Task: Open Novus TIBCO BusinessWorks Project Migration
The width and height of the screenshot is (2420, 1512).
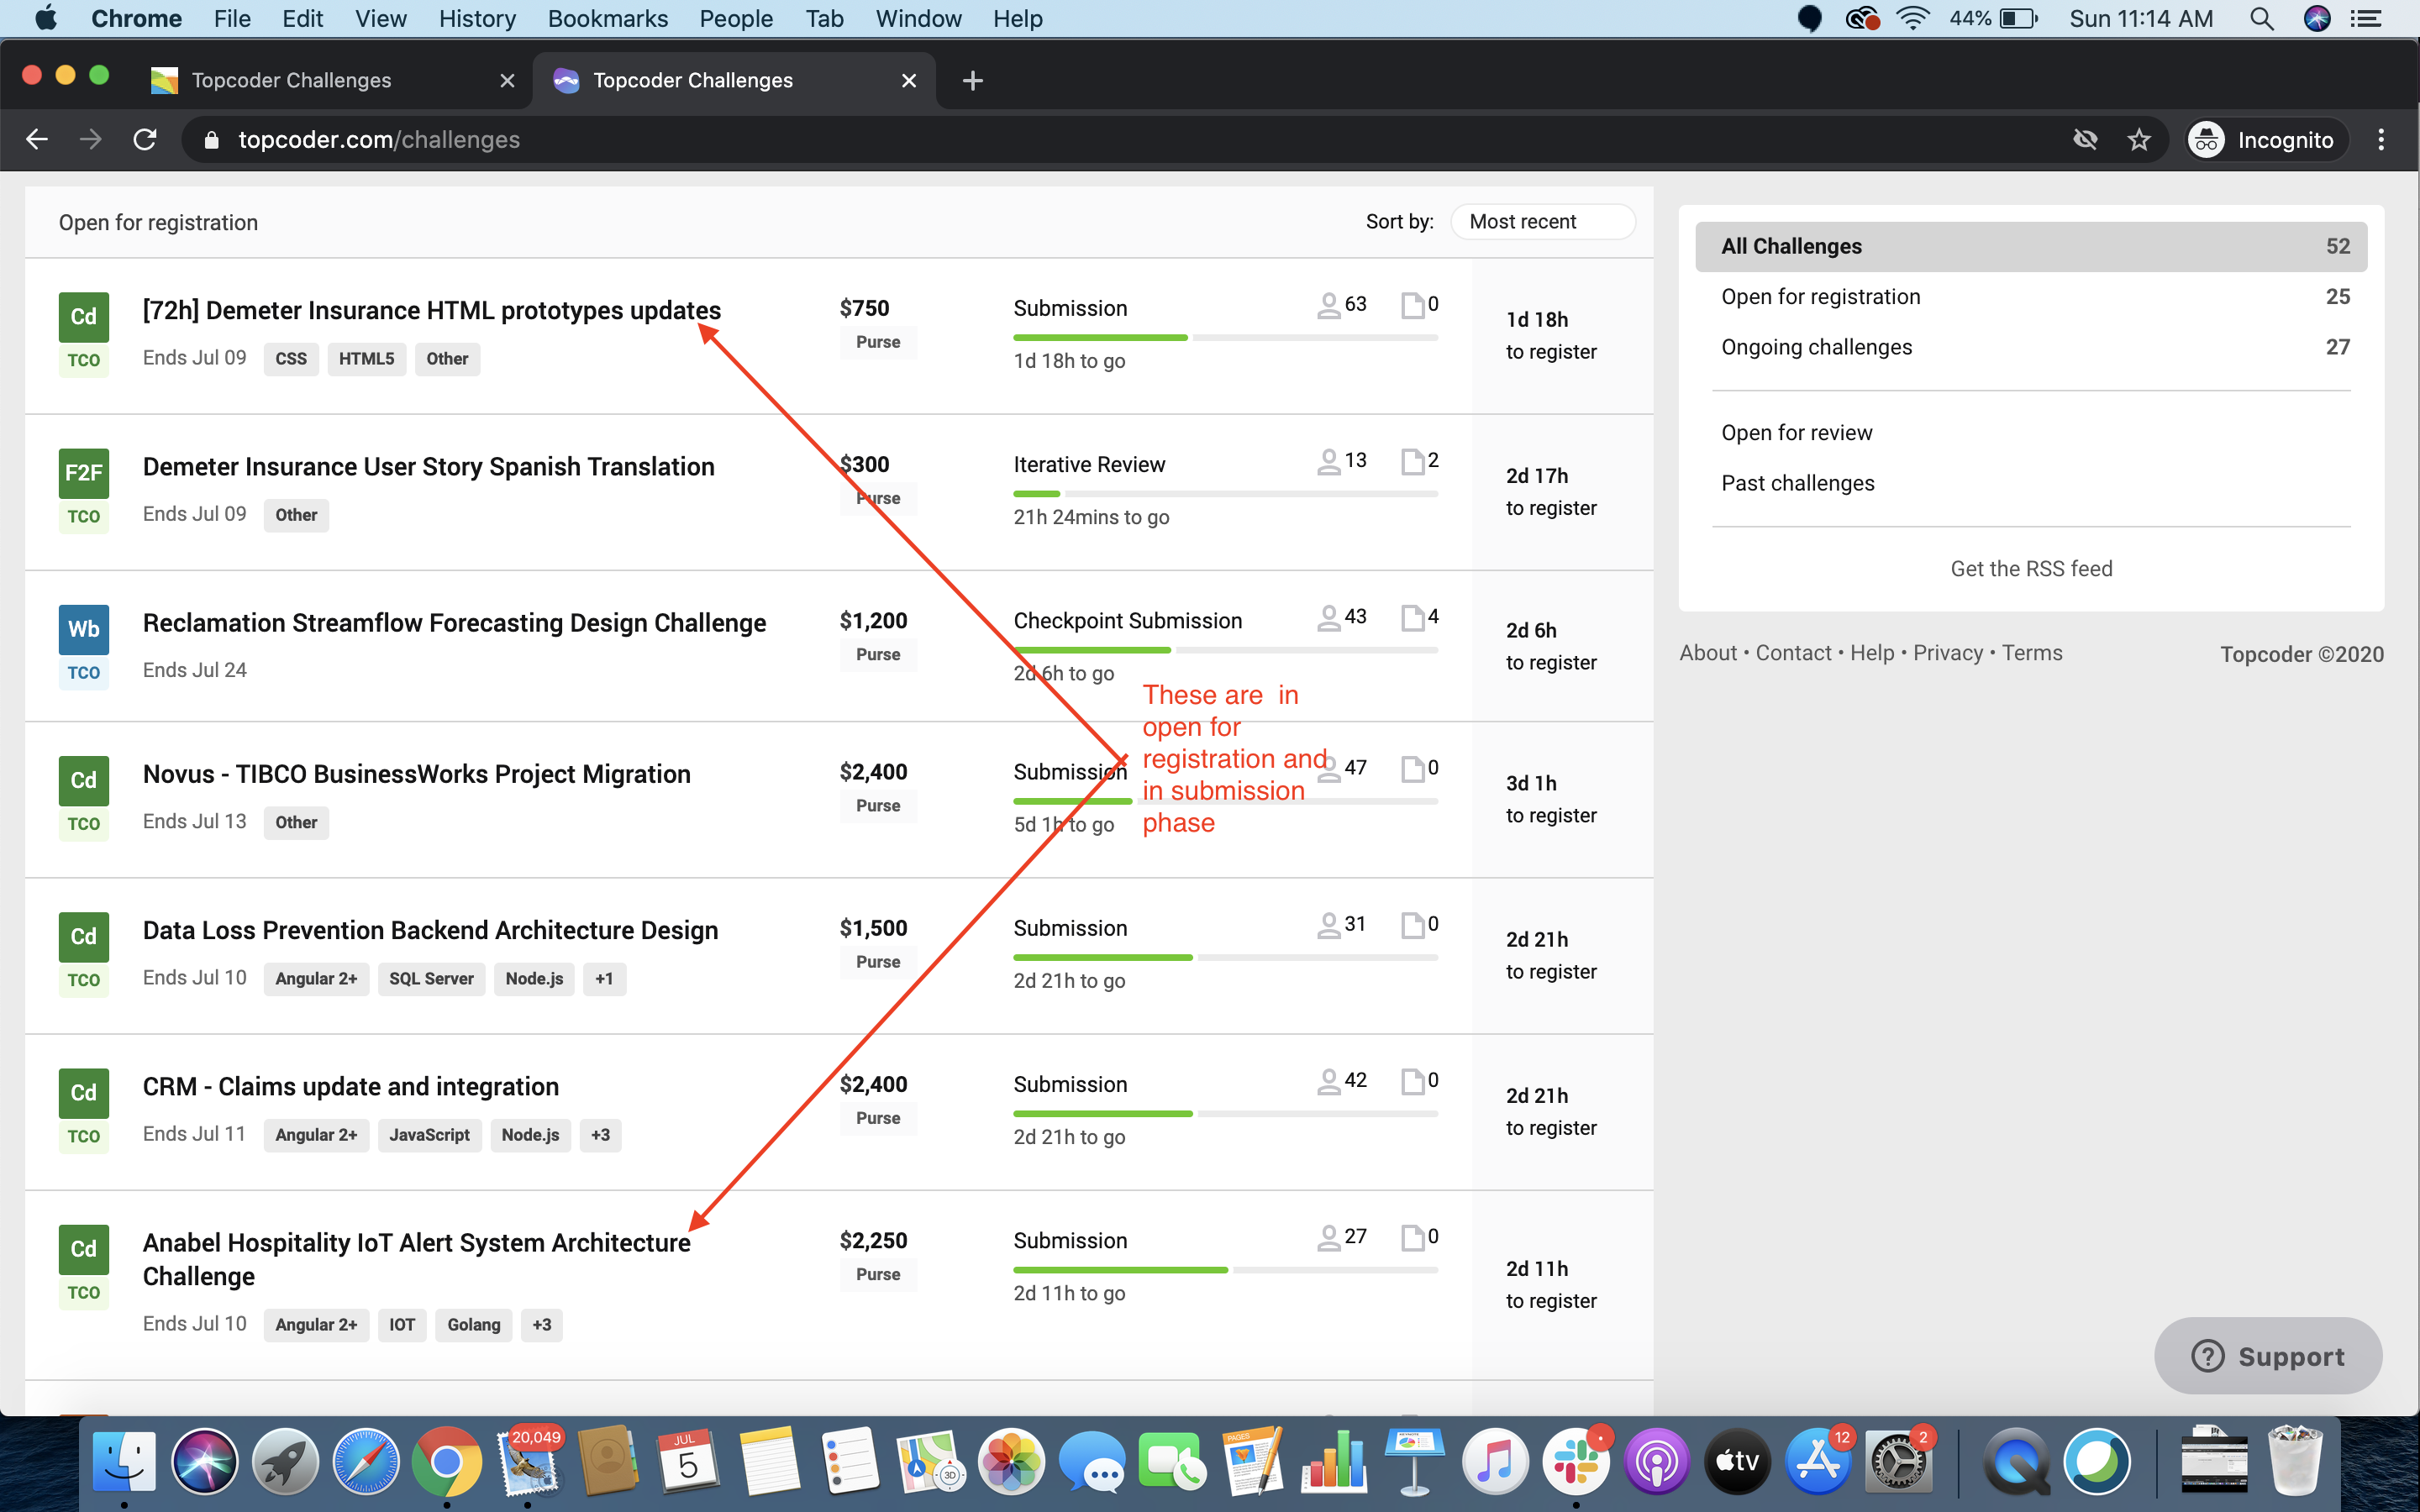Action: point(416,774)
